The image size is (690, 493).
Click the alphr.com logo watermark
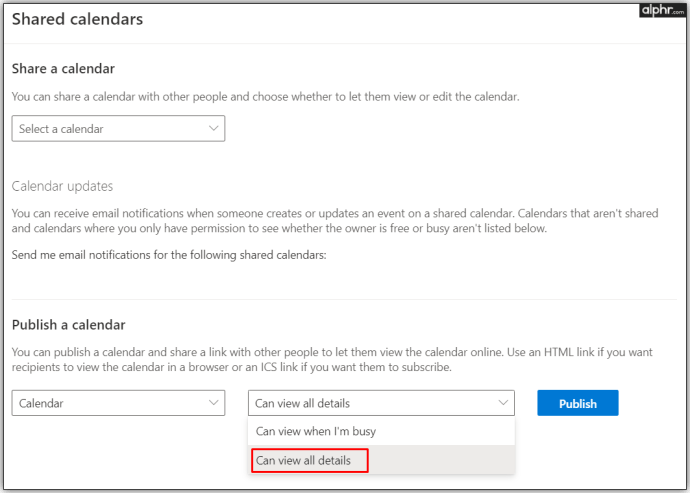(662, 10)
